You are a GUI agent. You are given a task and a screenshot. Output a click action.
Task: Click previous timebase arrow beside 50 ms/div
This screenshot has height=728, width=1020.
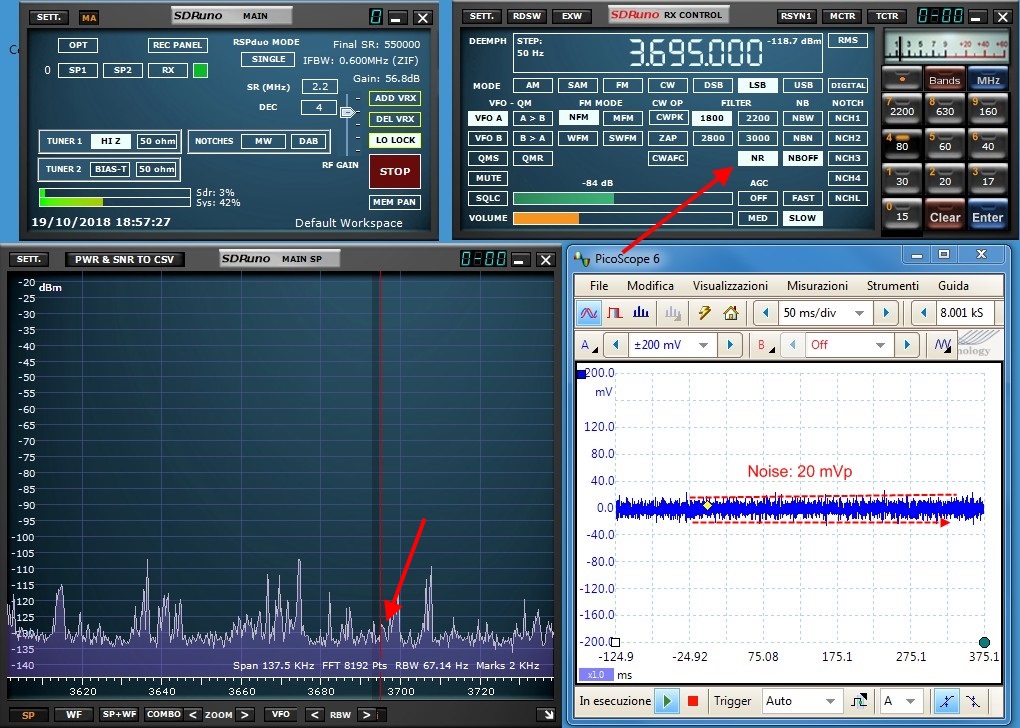pos(766,313)
